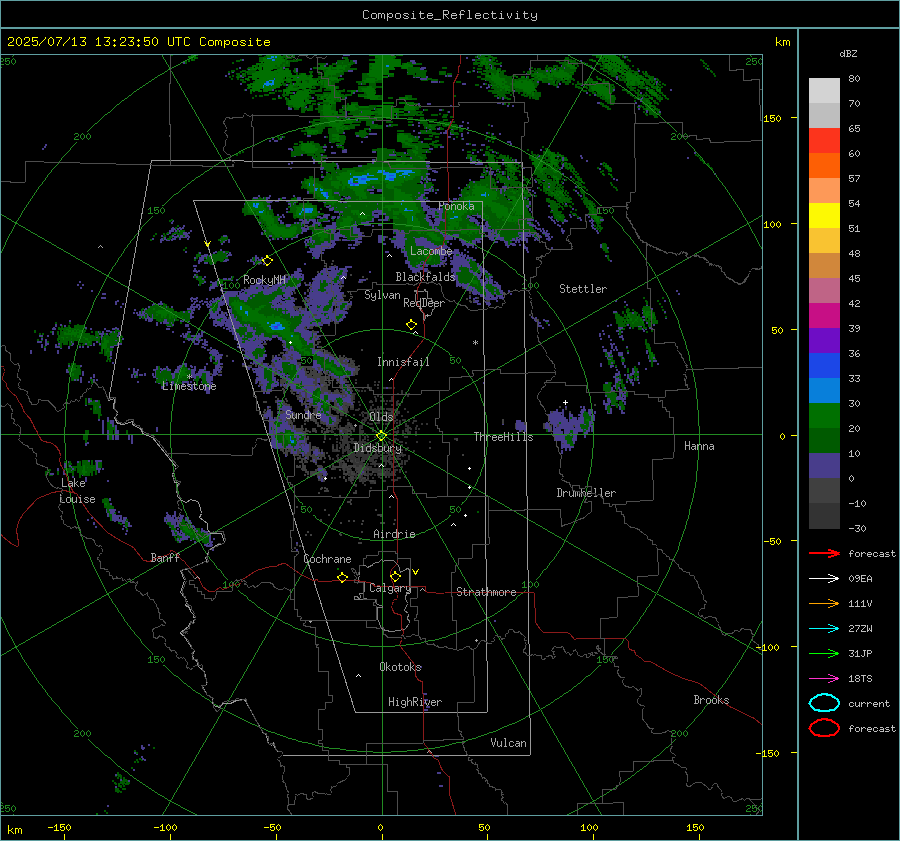This screenshot has height=841, width=900.
Task: Click the Calgary city label
Action: [x=390, y=588]
